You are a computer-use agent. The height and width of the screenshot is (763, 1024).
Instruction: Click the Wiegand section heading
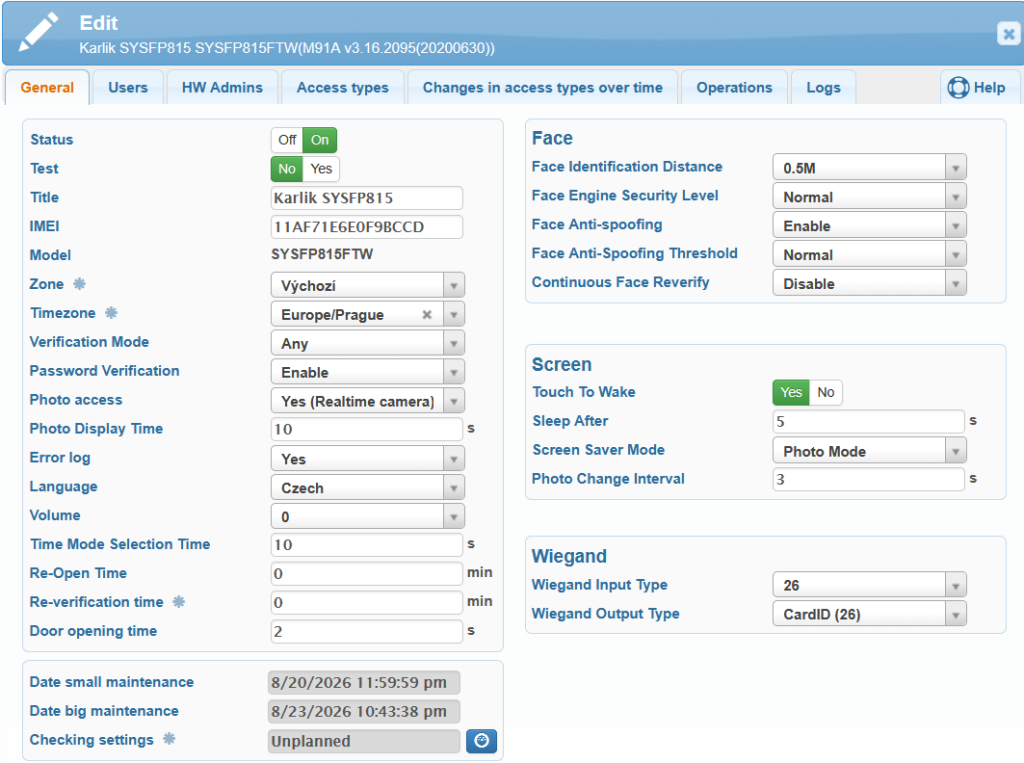569,557
